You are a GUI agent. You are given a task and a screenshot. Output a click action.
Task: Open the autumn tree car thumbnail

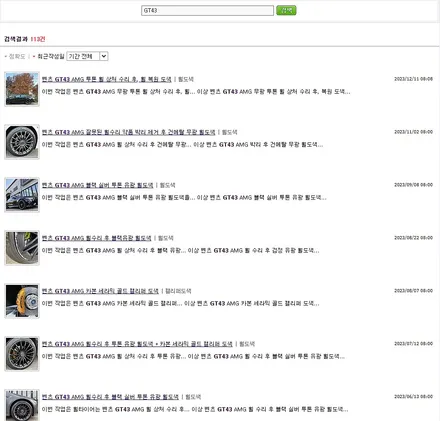(22, 89)
